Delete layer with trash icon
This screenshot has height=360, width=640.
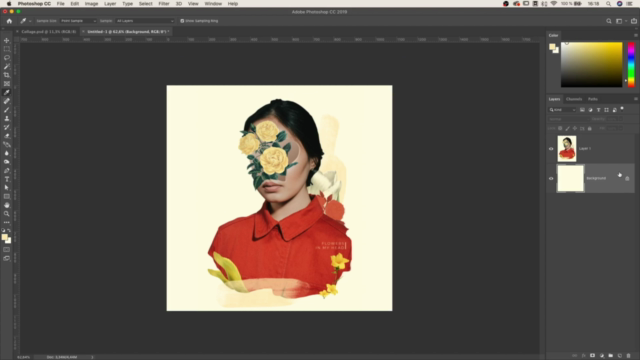point(629,356)
